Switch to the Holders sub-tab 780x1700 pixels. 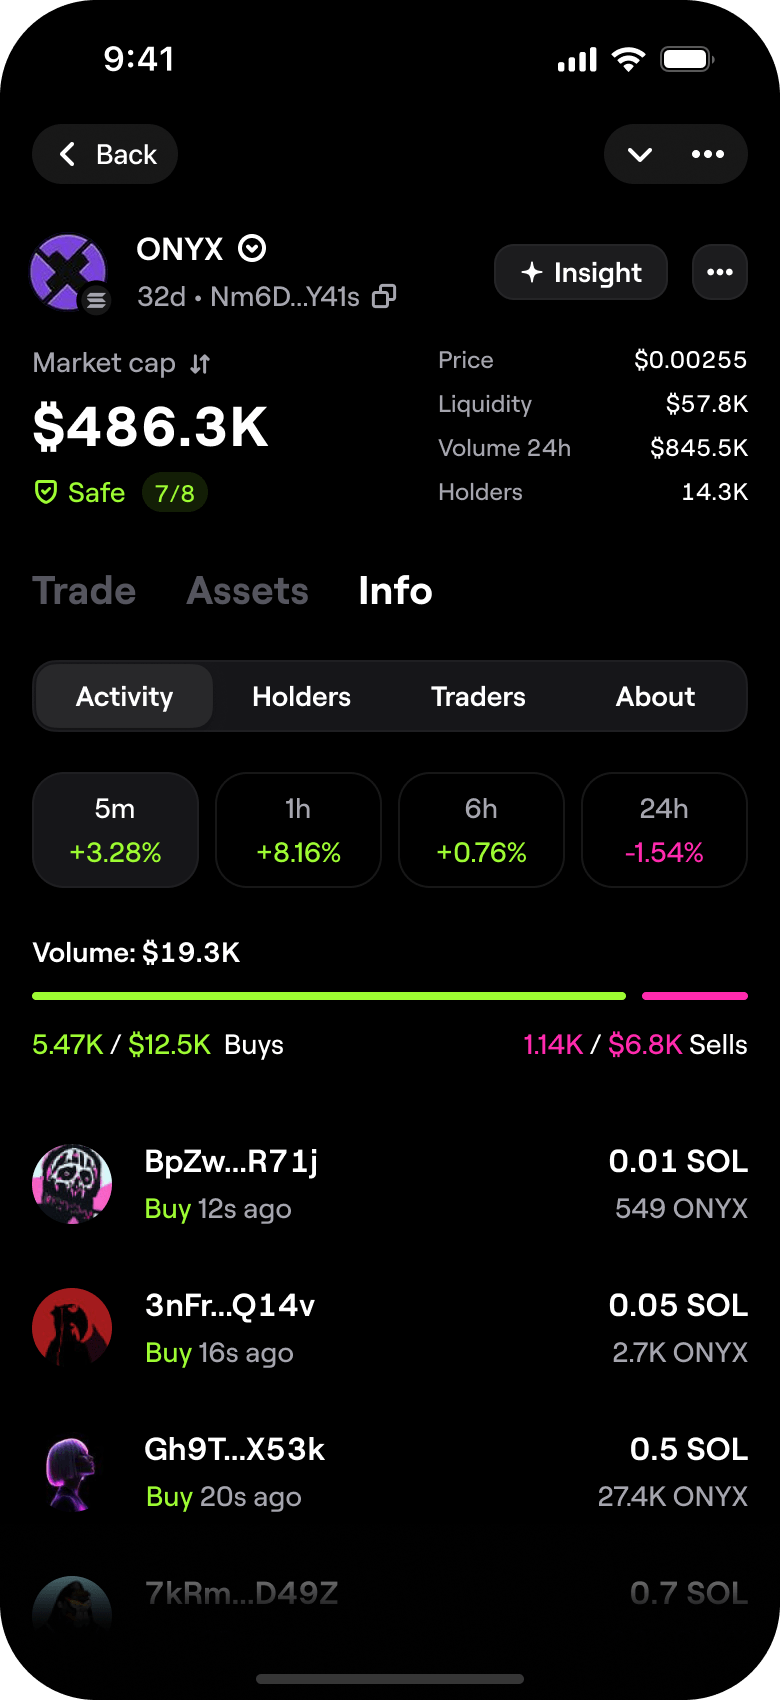coord(301,696)
